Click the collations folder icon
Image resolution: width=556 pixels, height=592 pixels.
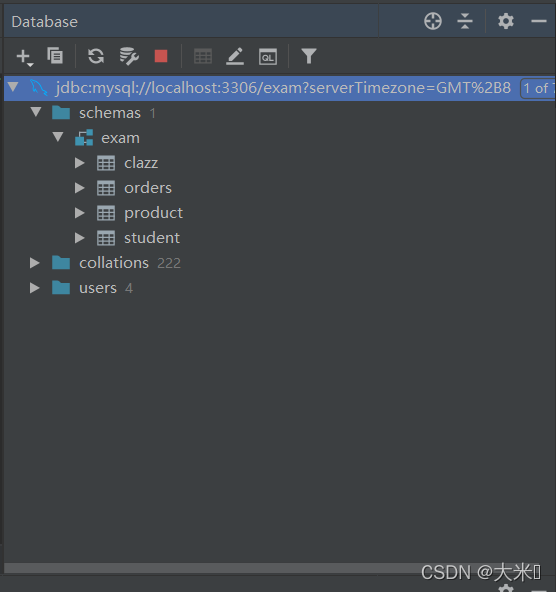pyautogui.click(x=61, y=262)
